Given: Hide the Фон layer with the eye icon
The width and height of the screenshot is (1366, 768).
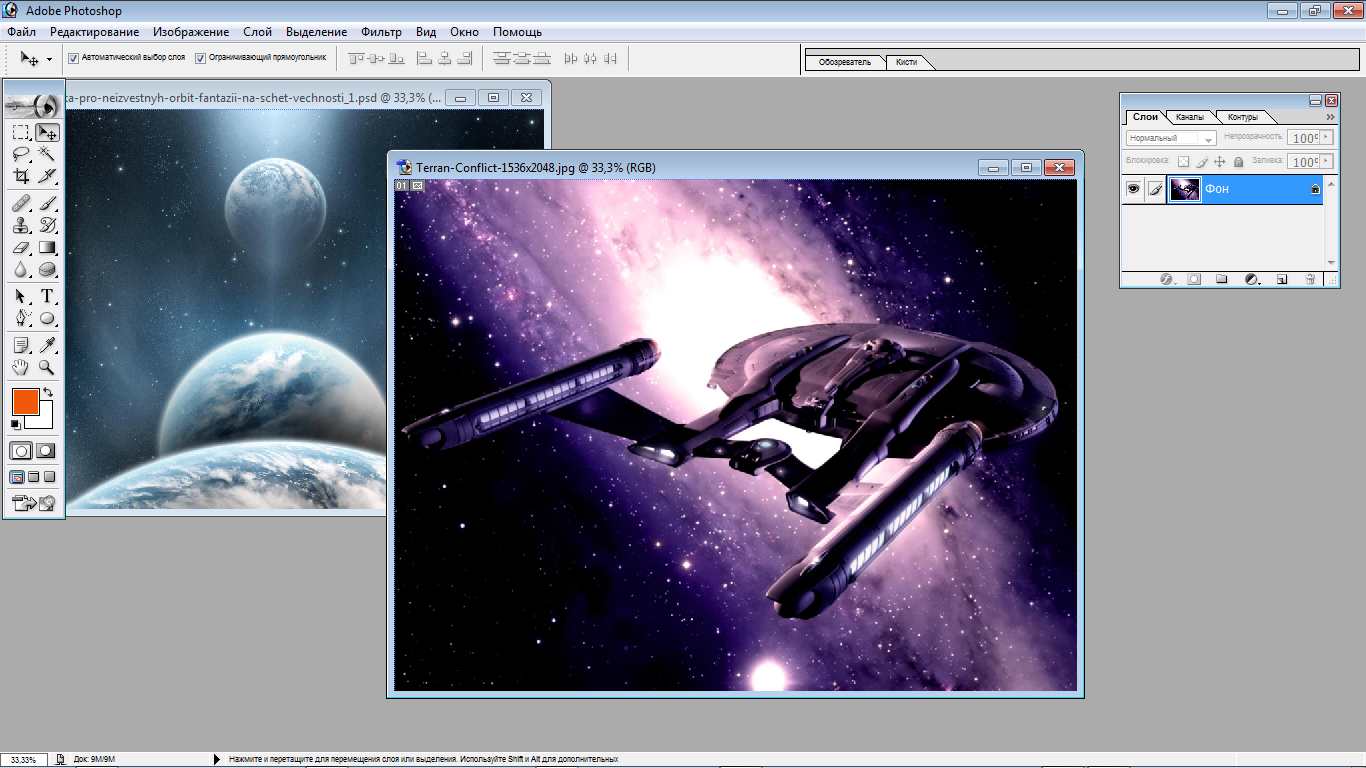Looking at the screenshot, I should coord(1133,189).
